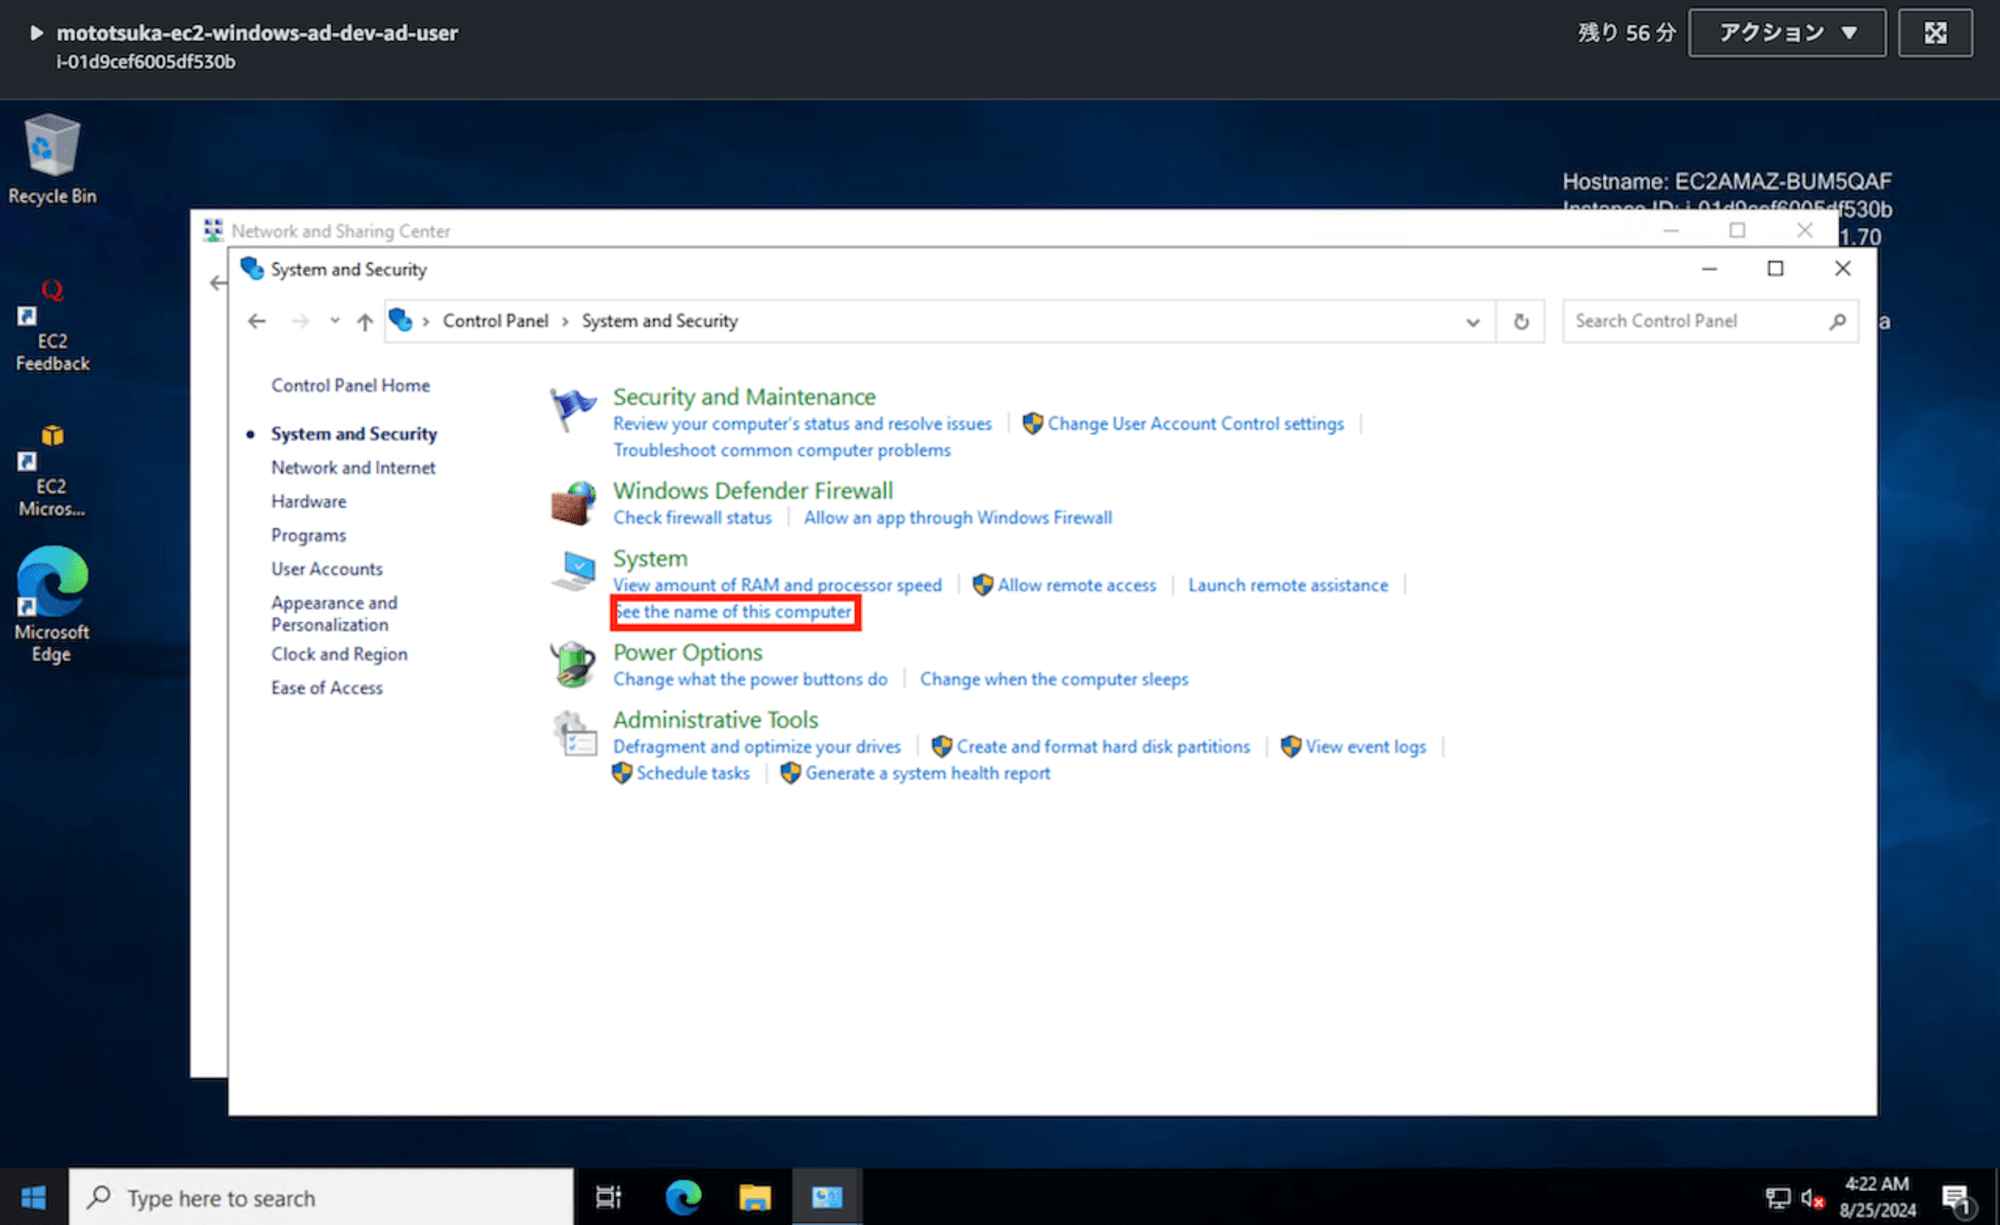
Task: Click View event logs under Administrative Tools
Action: coord(1366,747)
